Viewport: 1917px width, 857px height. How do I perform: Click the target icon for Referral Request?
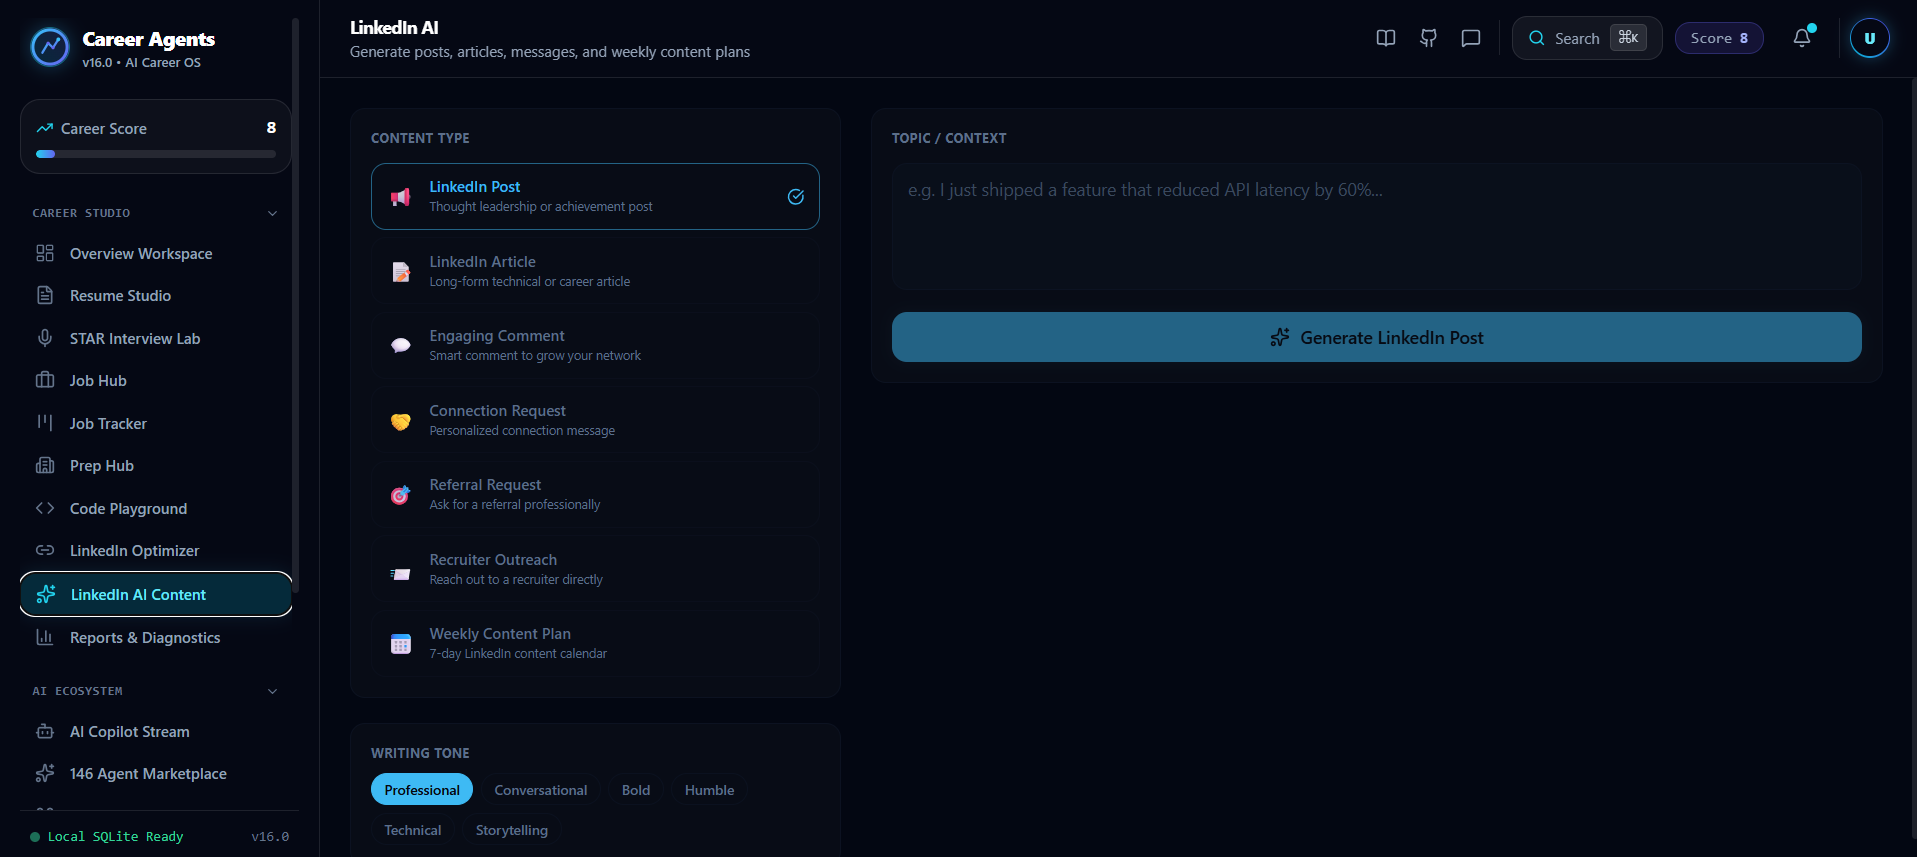click(x=401, y=495)
